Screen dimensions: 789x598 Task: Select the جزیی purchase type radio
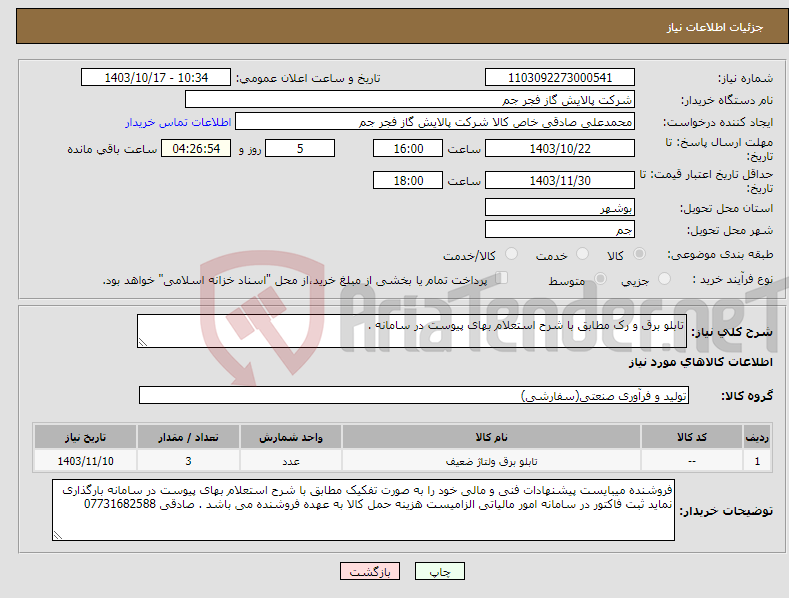pyautogui.click(x=664, y=278)
